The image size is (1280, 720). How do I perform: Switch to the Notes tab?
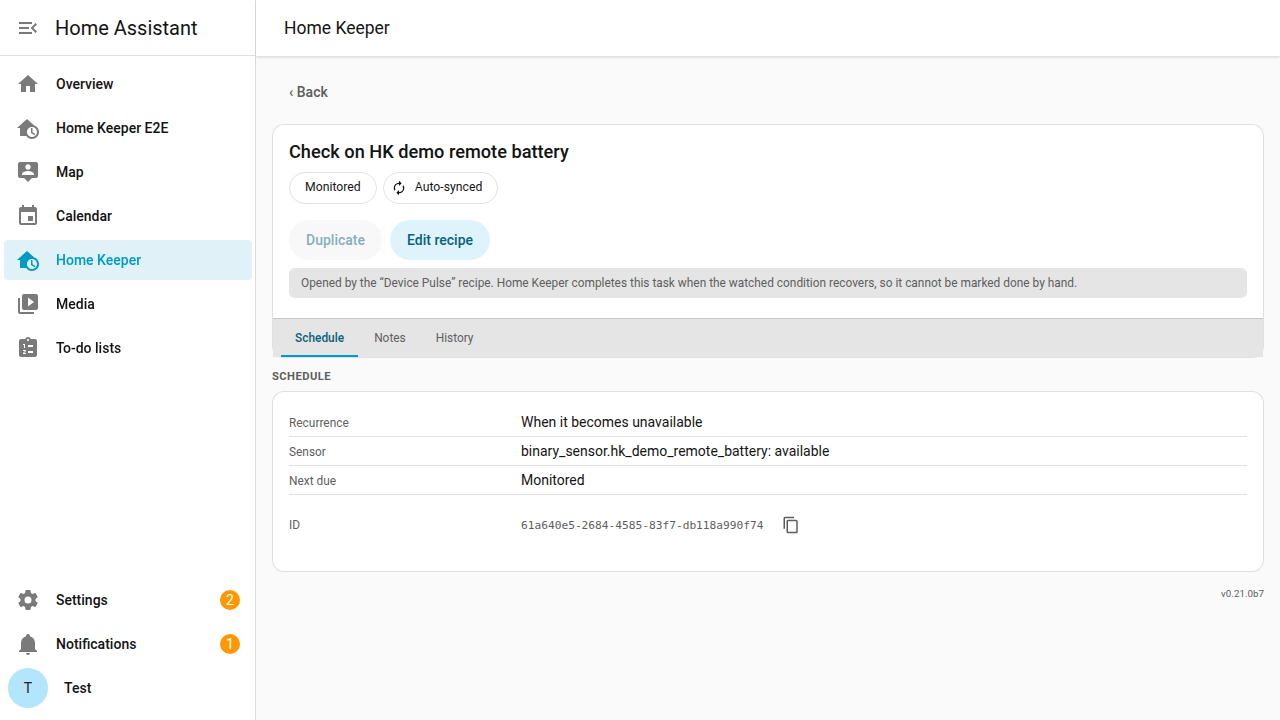click(x=390, y=338)
